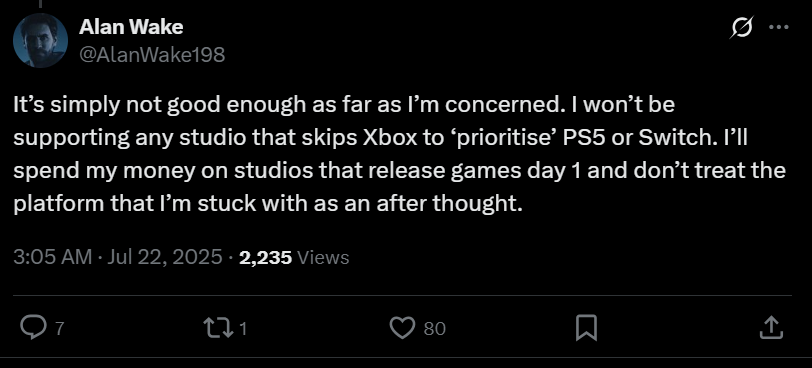Bookmark this post by Alan Wake
The width and height of the screenshot is (812, 368).
coord(586,328)
